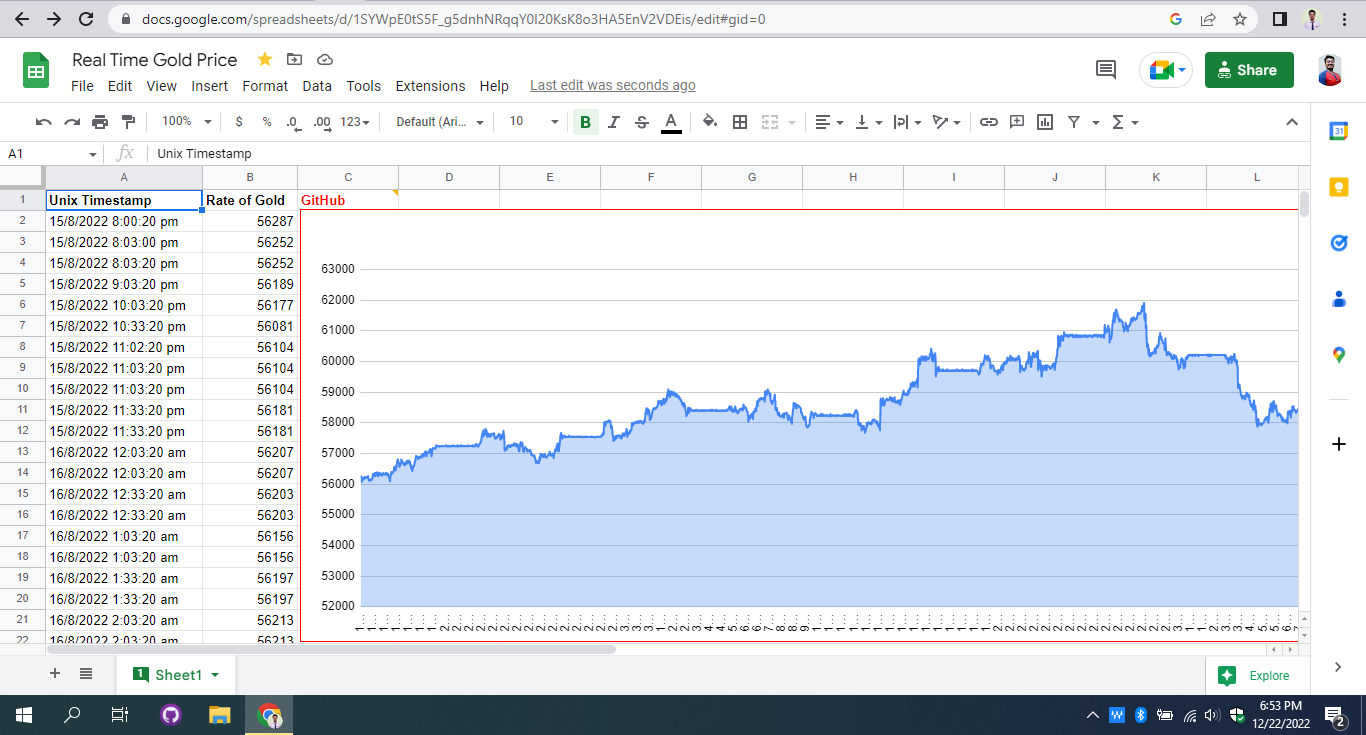Click the gold price area chart
The height and width of the screenshot is (735, 1366).
point(800,425)
